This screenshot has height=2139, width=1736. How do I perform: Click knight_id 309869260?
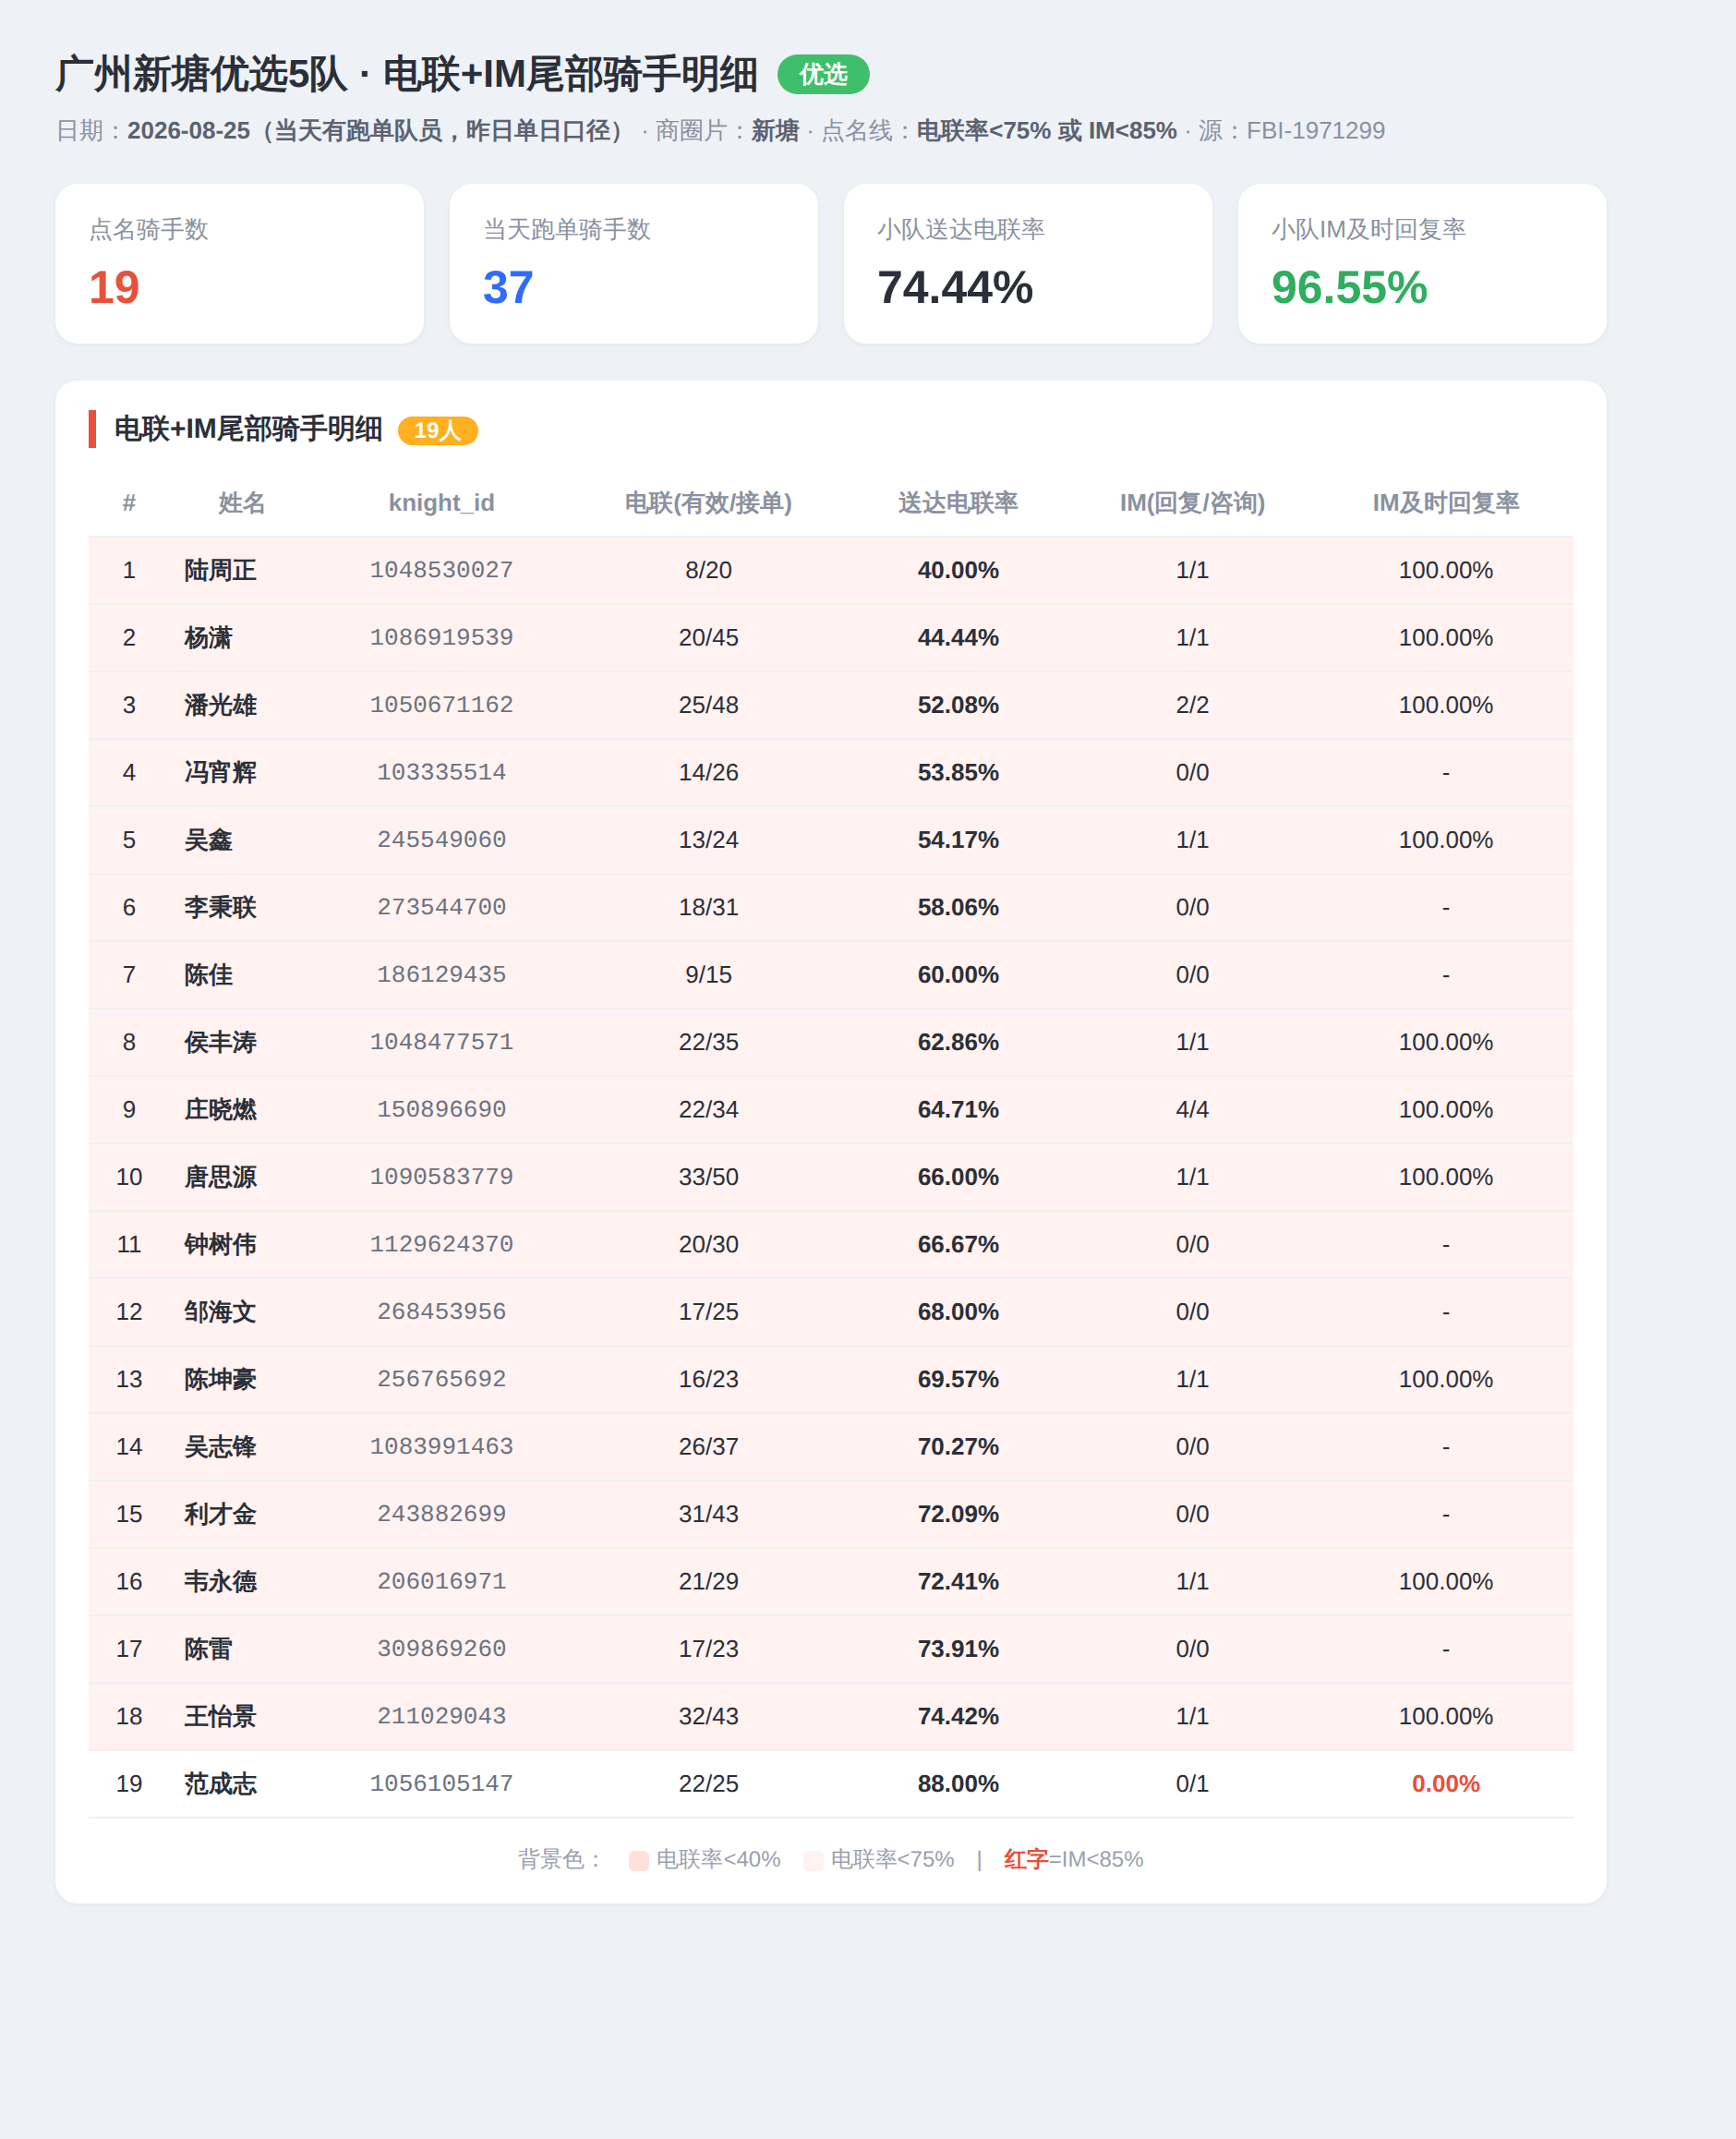pyautogui.click(x=441, y=1649)
